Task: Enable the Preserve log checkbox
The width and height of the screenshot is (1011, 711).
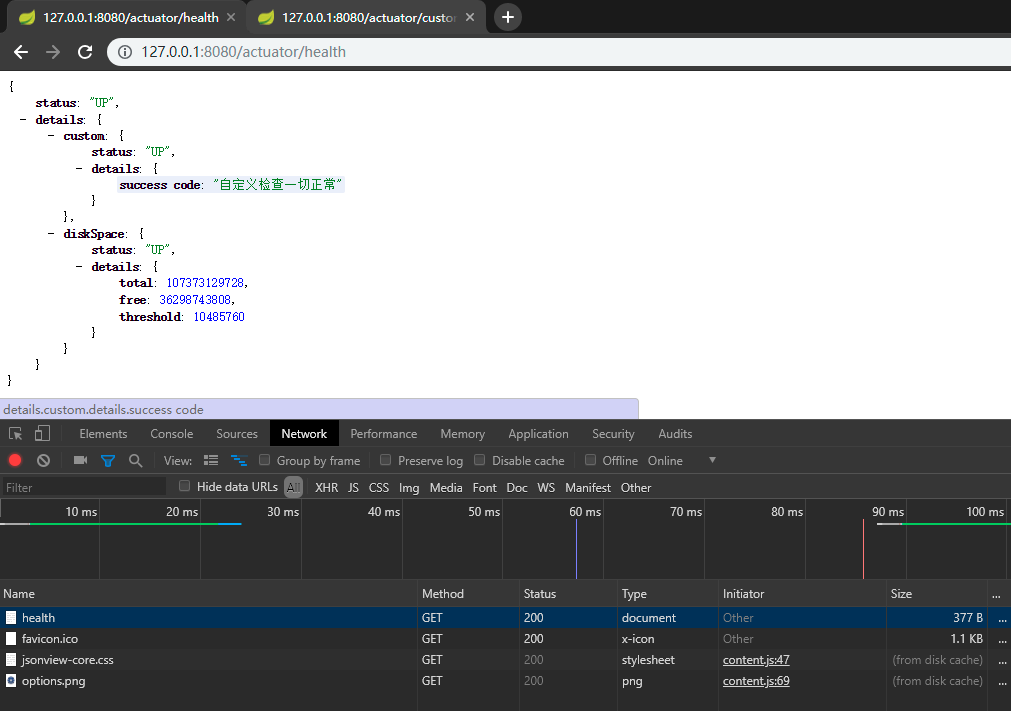Action: [x=386, y=461]
